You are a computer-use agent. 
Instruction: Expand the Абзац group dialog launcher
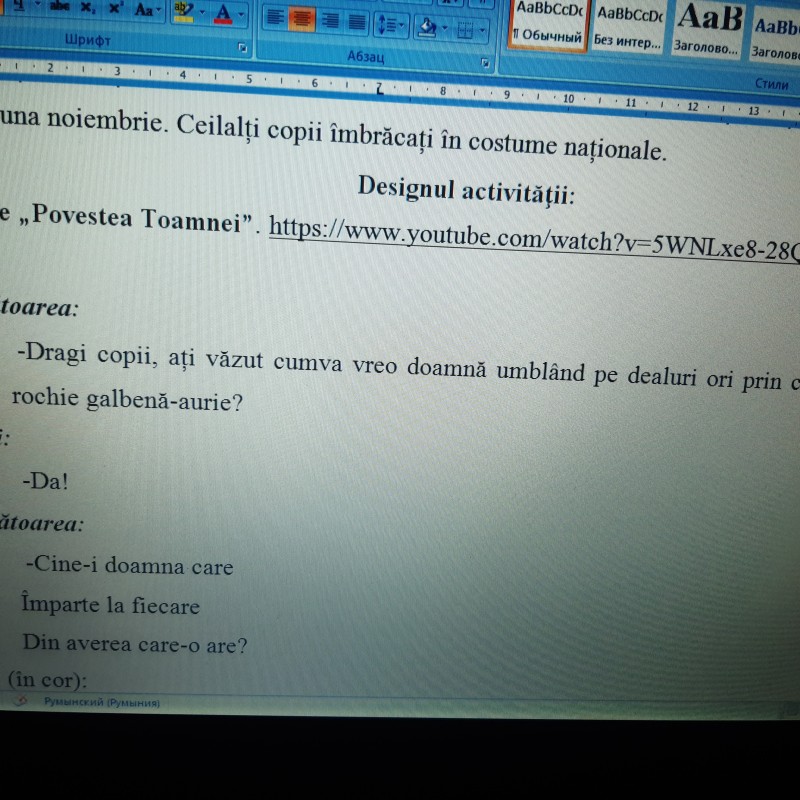click(x=484, y=63)
